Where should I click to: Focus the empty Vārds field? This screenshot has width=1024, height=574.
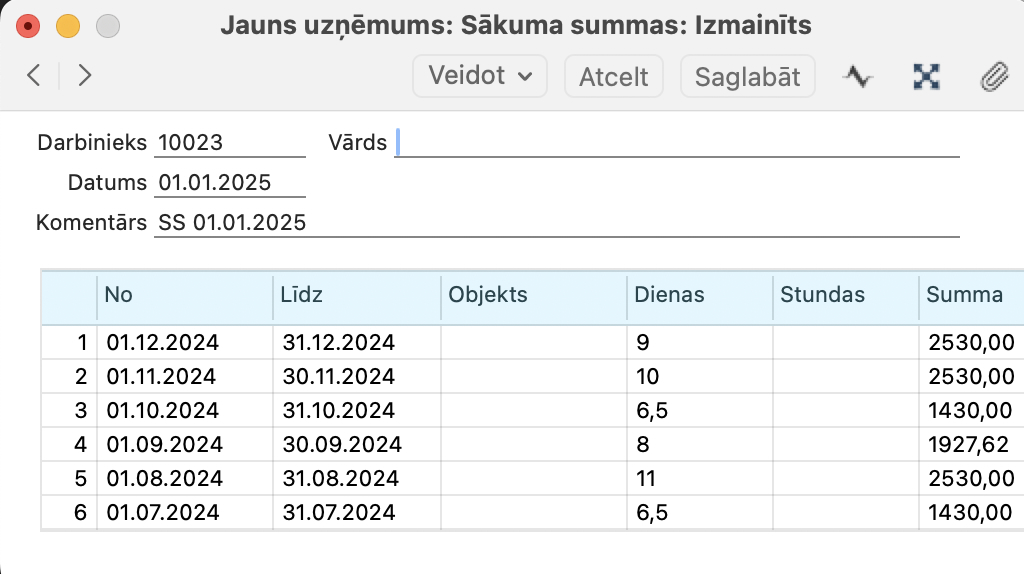coord(677,142)
